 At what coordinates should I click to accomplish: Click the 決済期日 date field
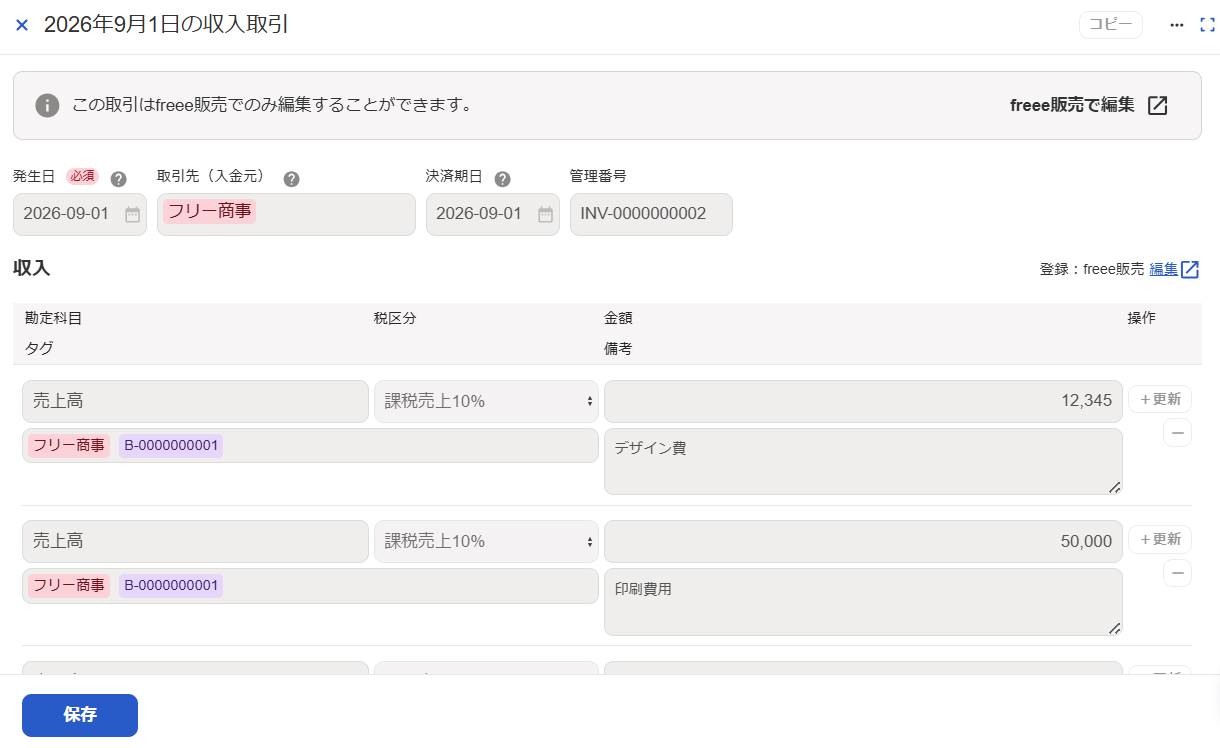[493, 214]
